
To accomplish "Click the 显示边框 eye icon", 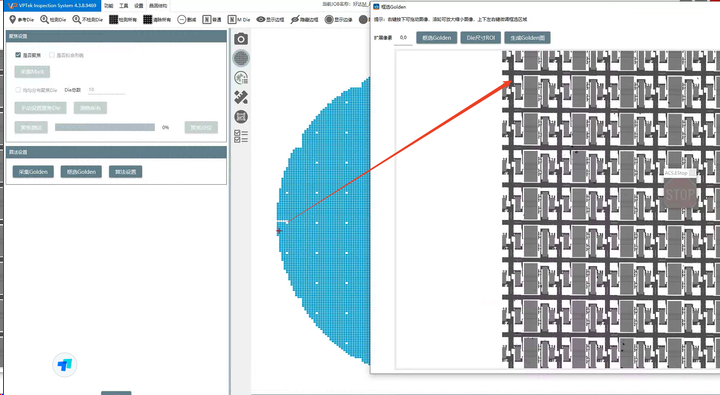I will click(x=270, y=19).
